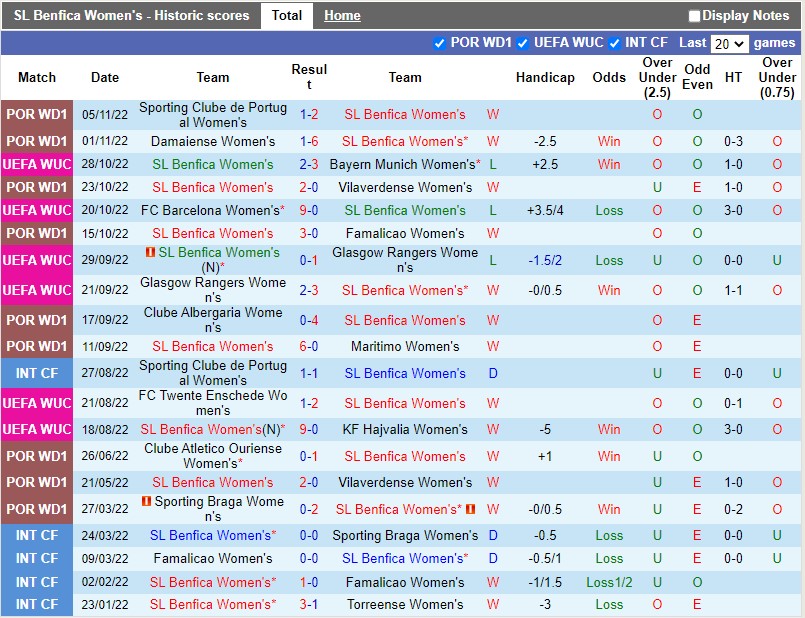Click date 18/08/22 in the table
The image size is (805, 618).
click(x=105, y=429)
